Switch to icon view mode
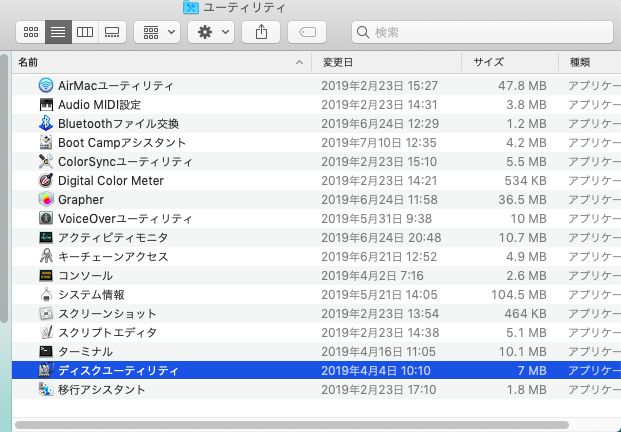This screenshot has width=621, height=432. 31,32
